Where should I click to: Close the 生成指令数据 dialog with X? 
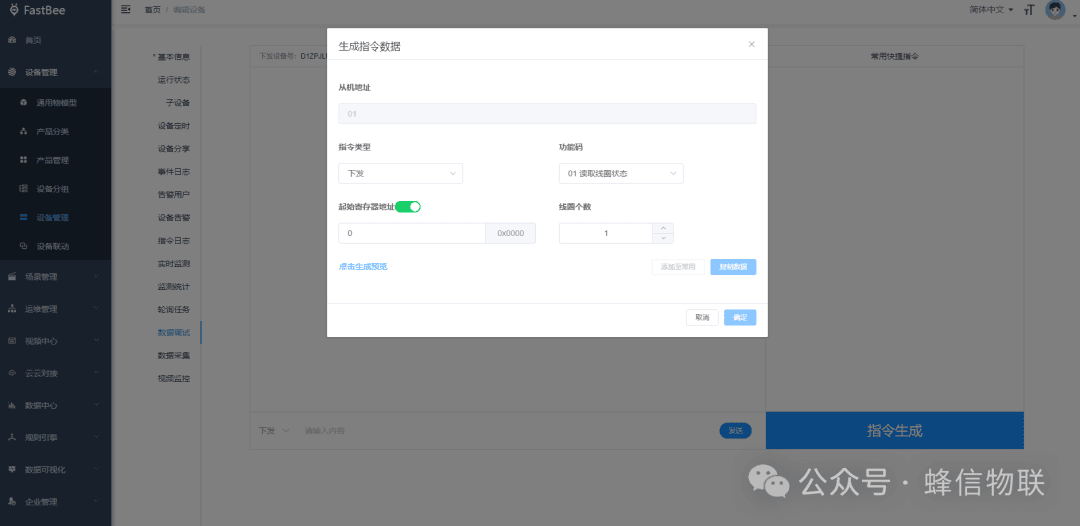coord(751,45)
